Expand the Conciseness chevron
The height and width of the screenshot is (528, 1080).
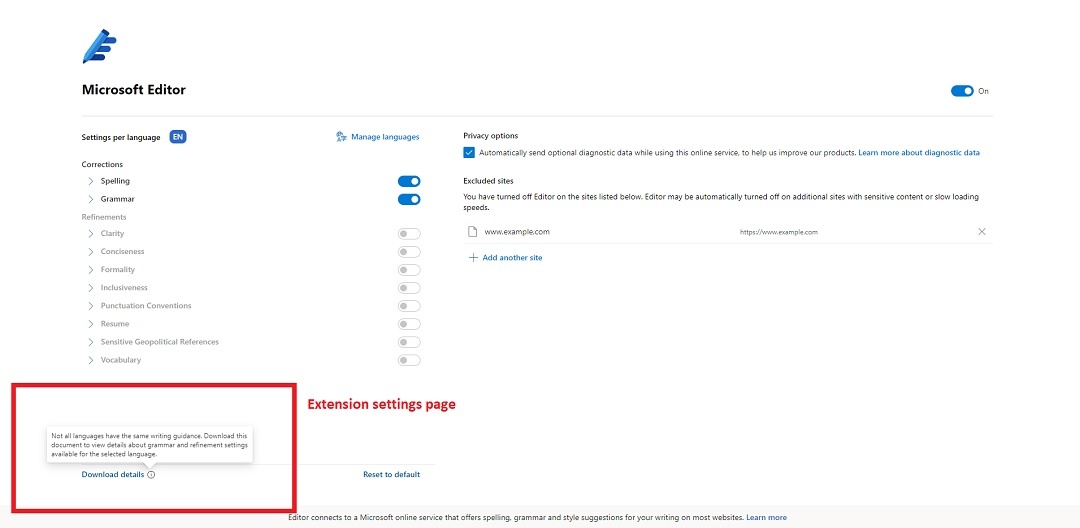(x=90, y=252)
